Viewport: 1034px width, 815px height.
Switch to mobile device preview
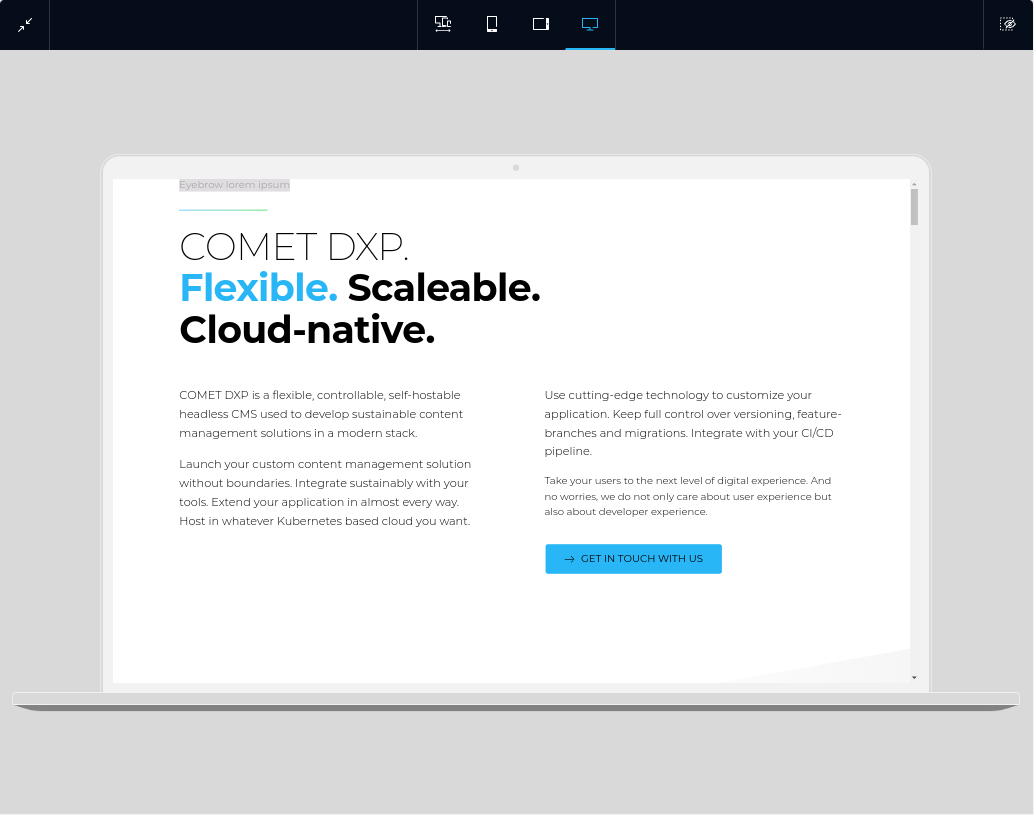click(491, 23)
